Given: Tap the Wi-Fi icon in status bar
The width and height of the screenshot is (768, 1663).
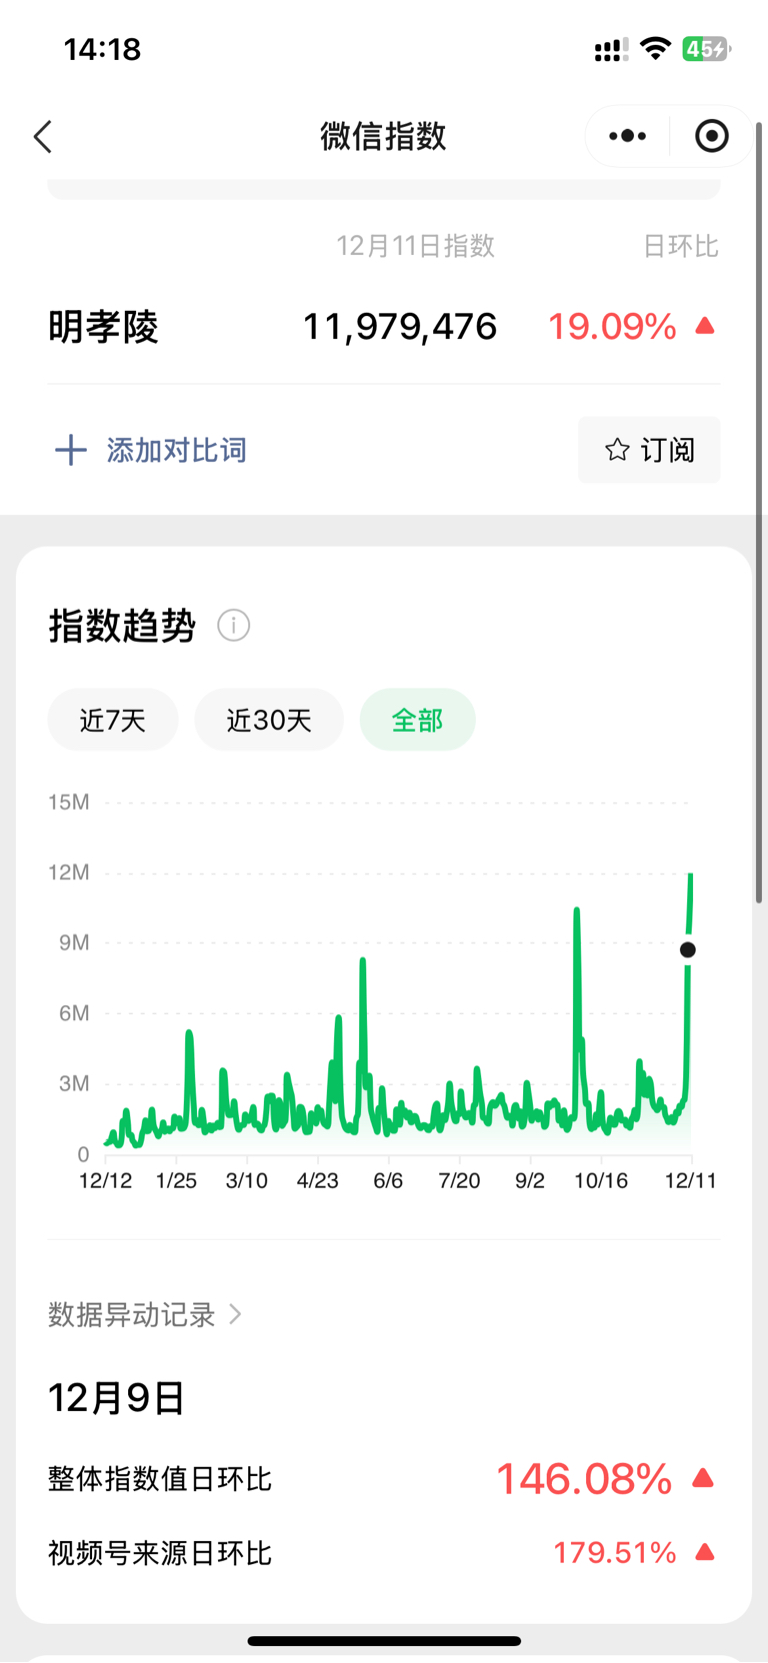Looking at the screenshot, I should (655, 48).
